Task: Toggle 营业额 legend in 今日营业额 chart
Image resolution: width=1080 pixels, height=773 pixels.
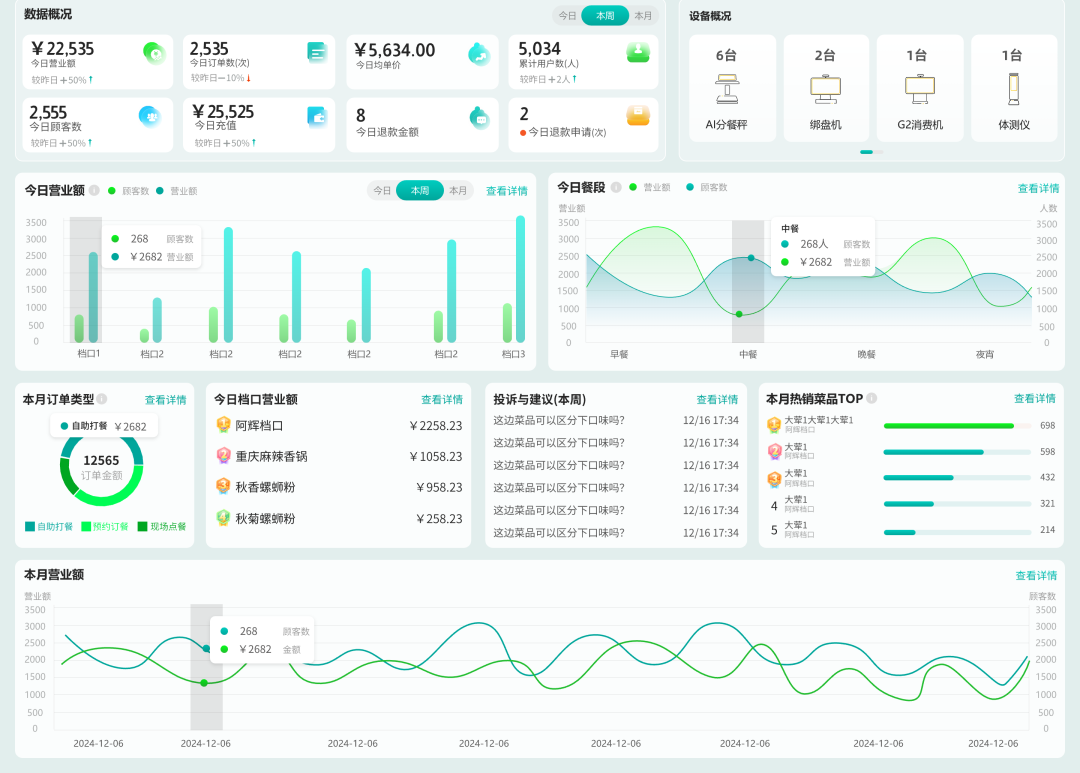Action: pyautogui.click(x=177, y=191)
